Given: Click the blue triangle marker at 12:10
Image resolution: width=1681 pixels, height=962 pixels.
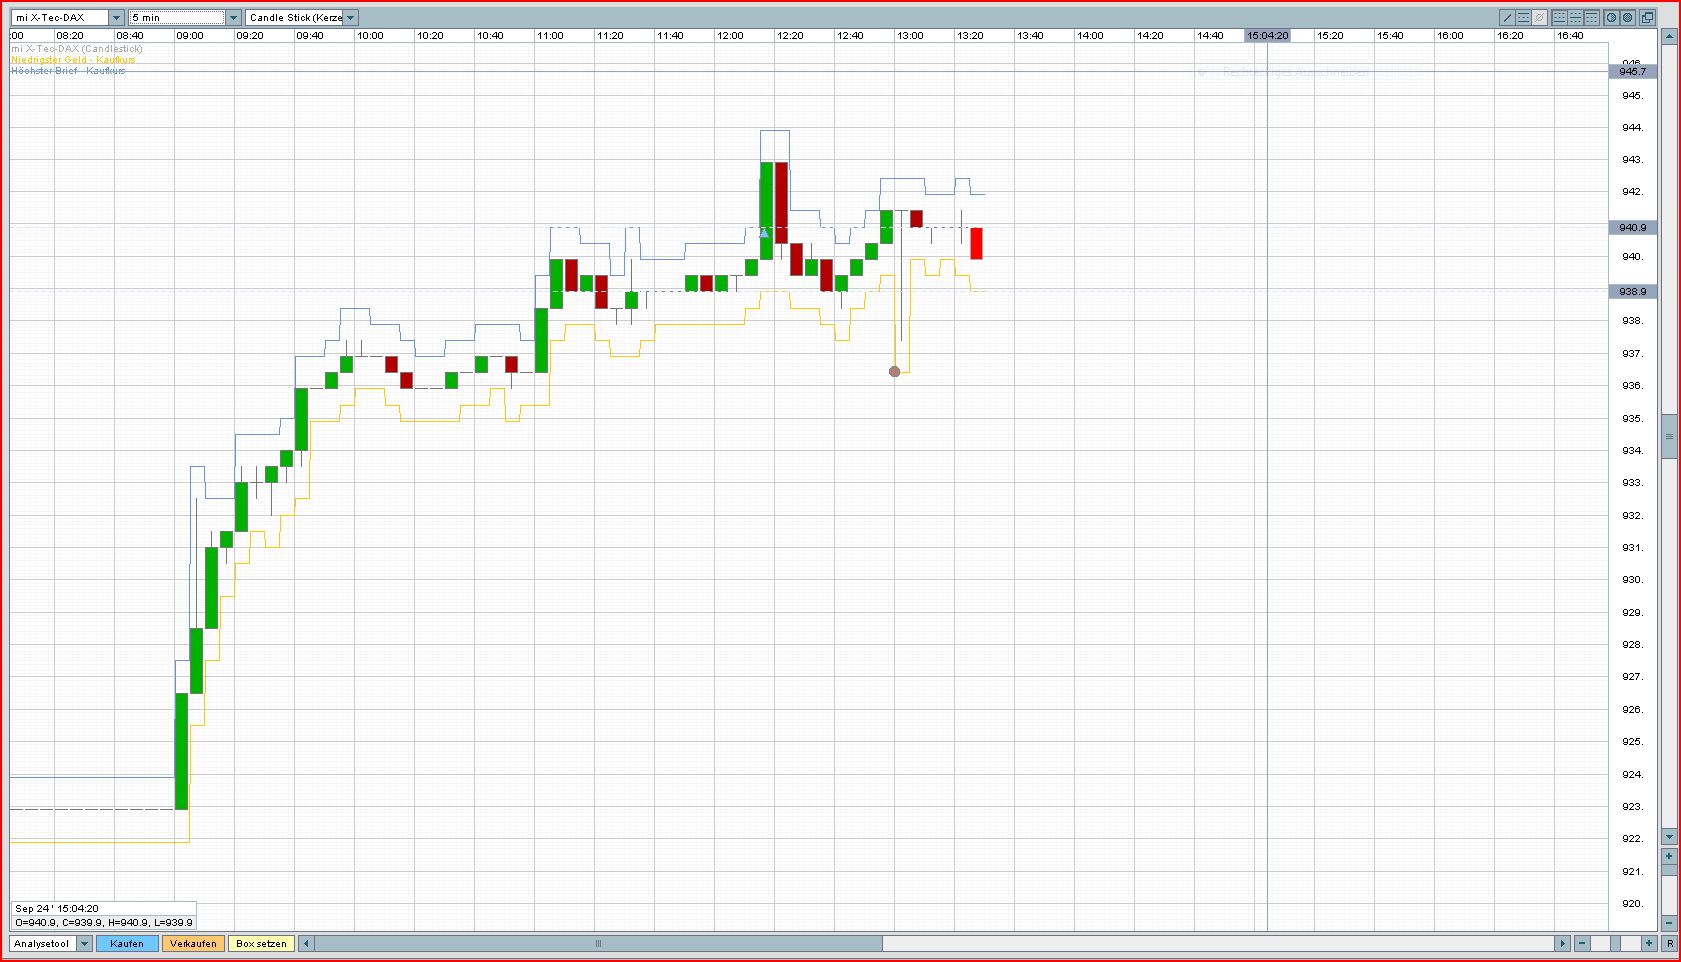Looking at the screenshot, I should [764, 232].
